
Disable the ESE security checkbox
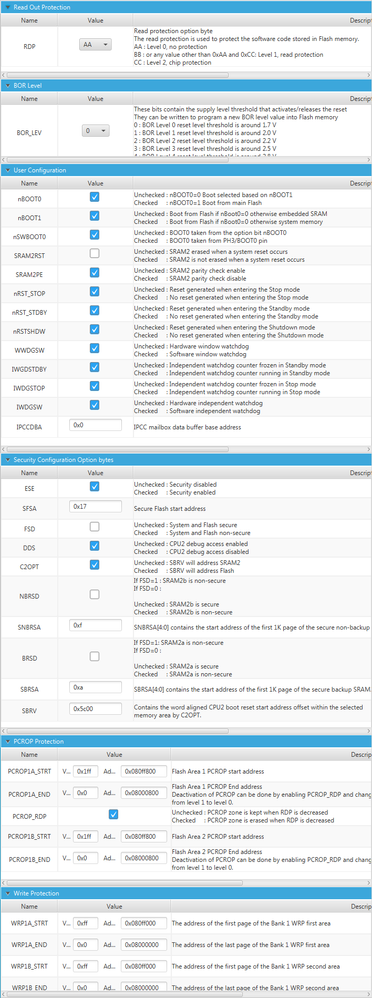94,486
